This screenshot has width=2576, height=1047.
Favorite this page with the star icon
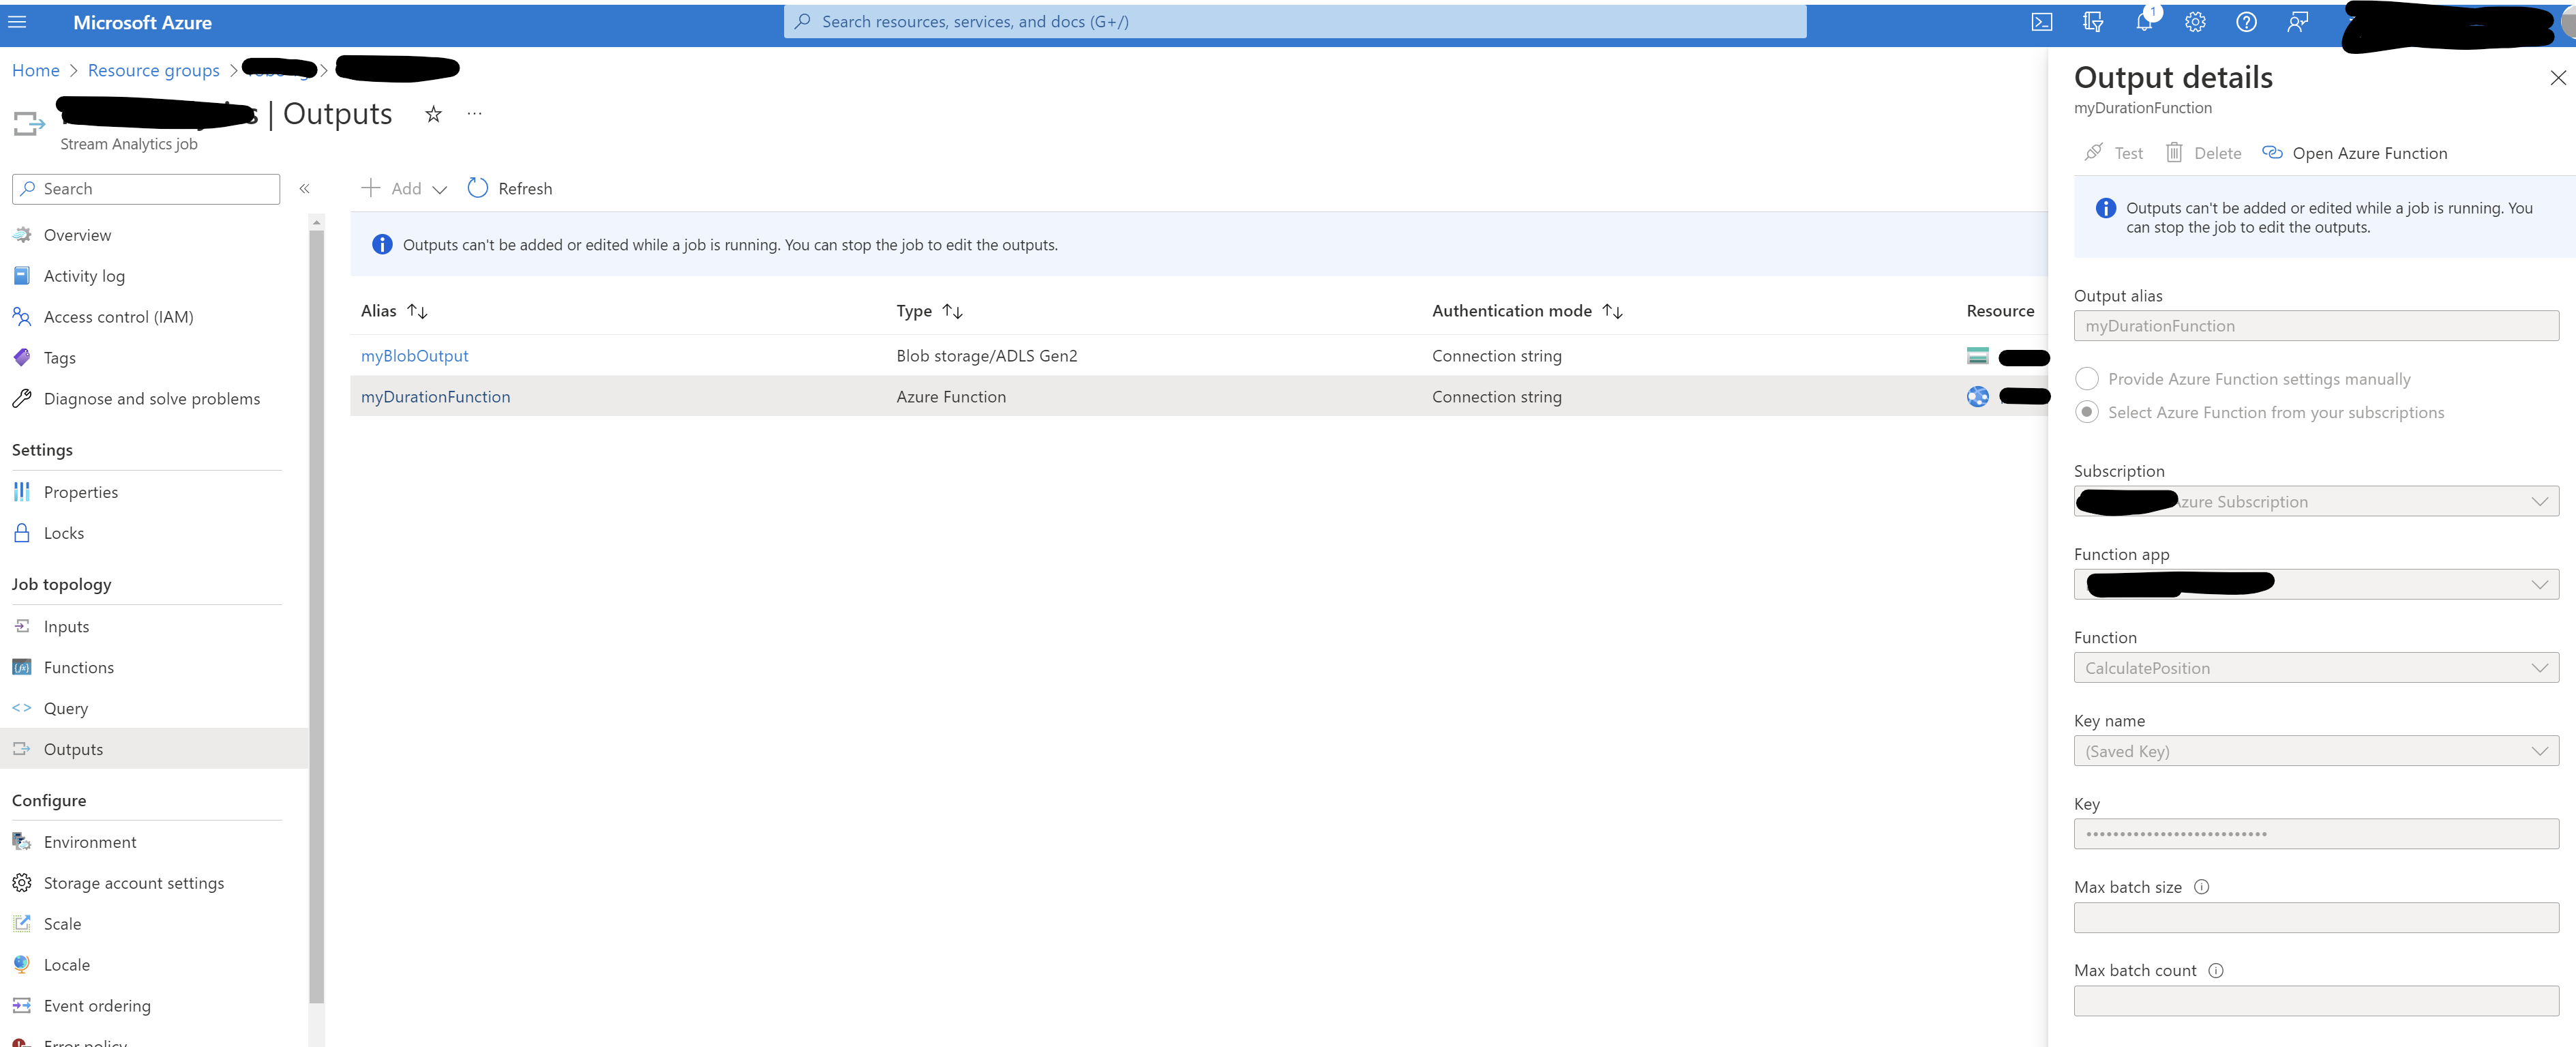tap(433, 114)
